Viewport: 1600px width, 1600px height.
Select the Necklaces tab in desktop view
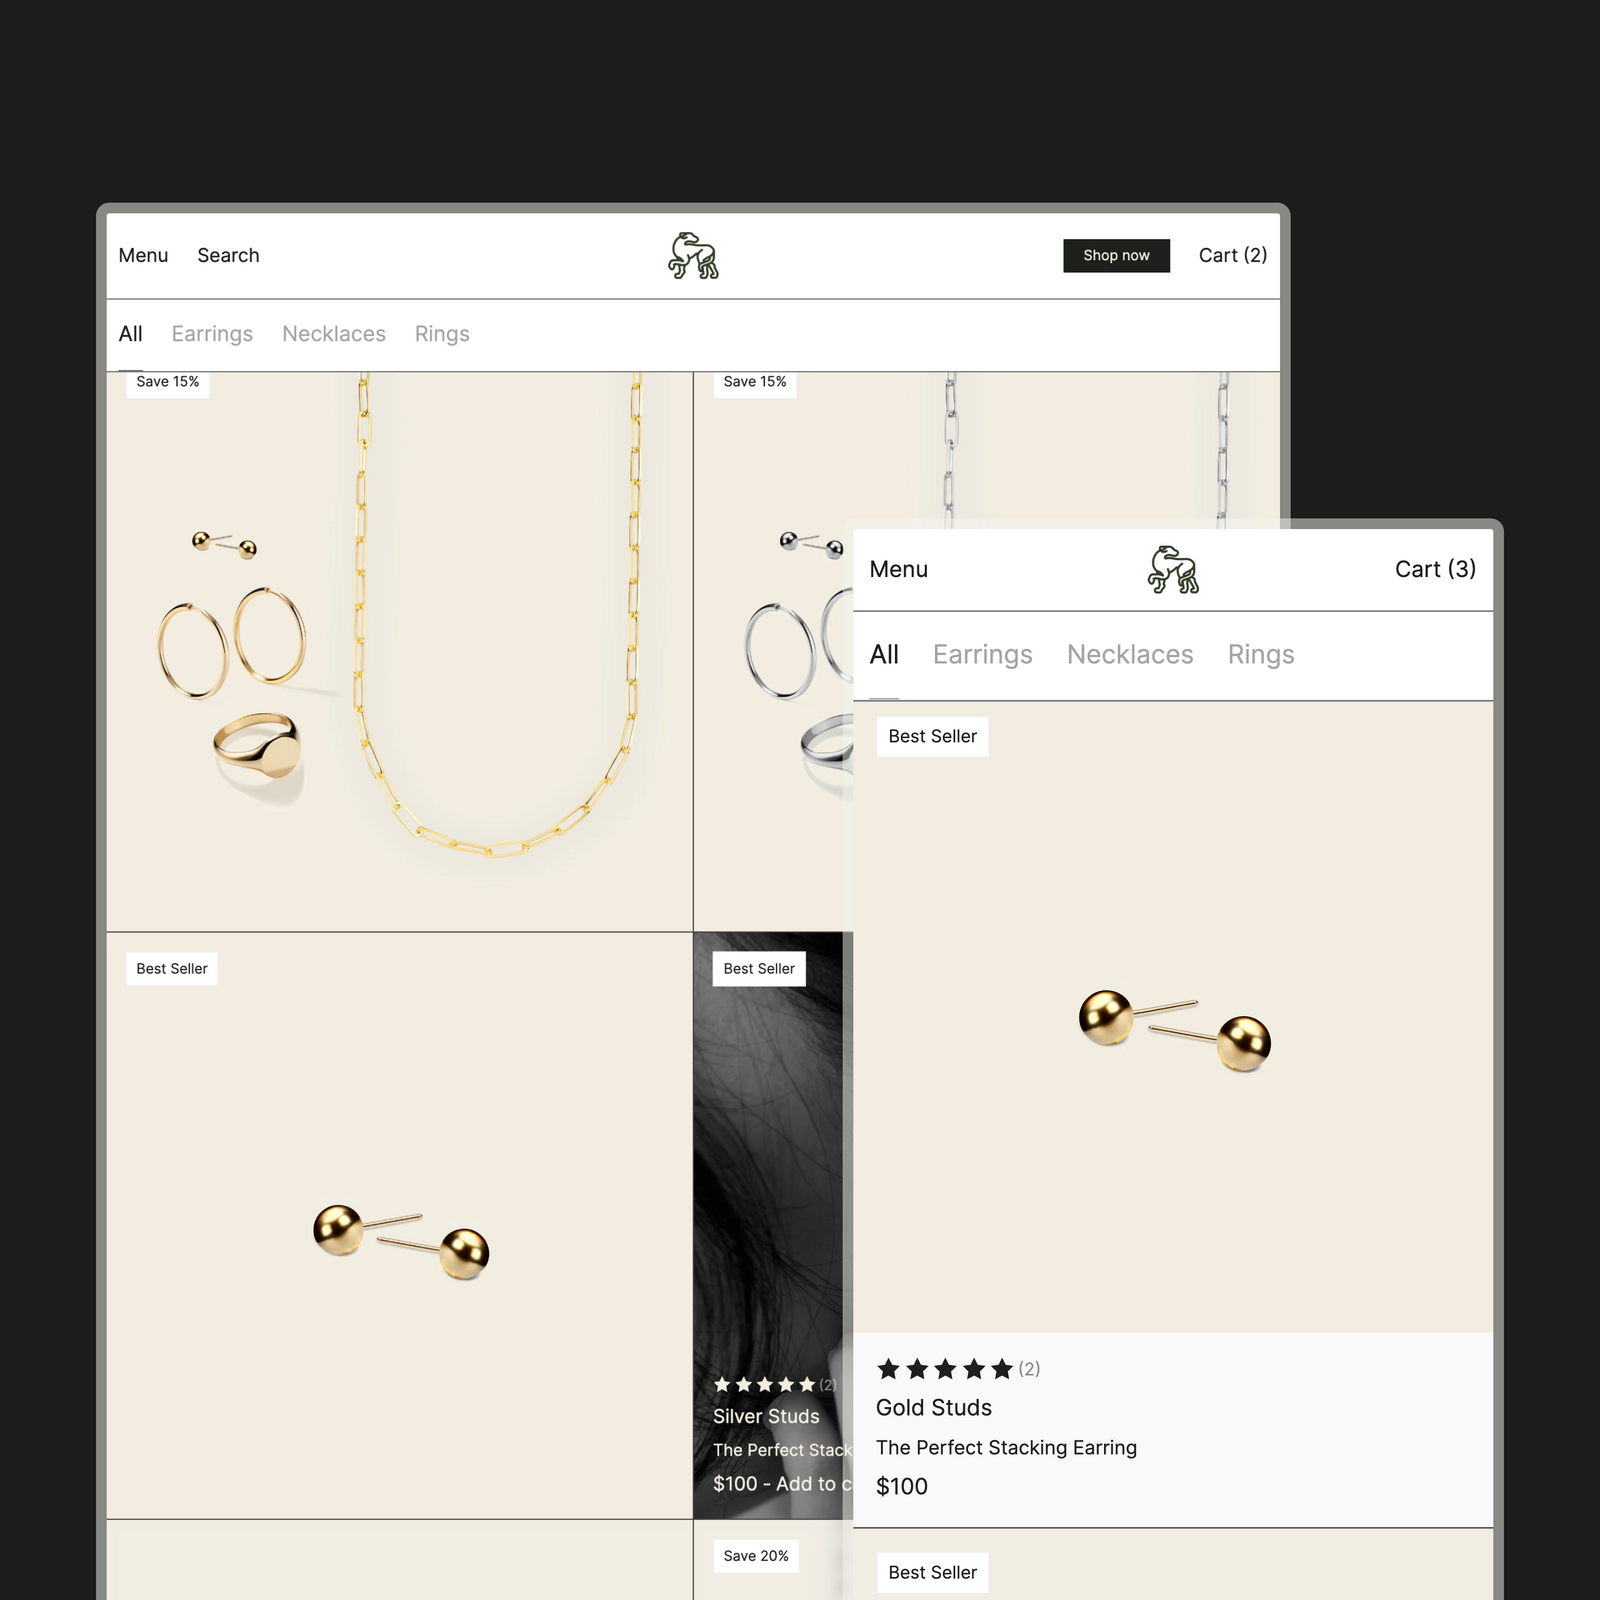tap(334, 334)
